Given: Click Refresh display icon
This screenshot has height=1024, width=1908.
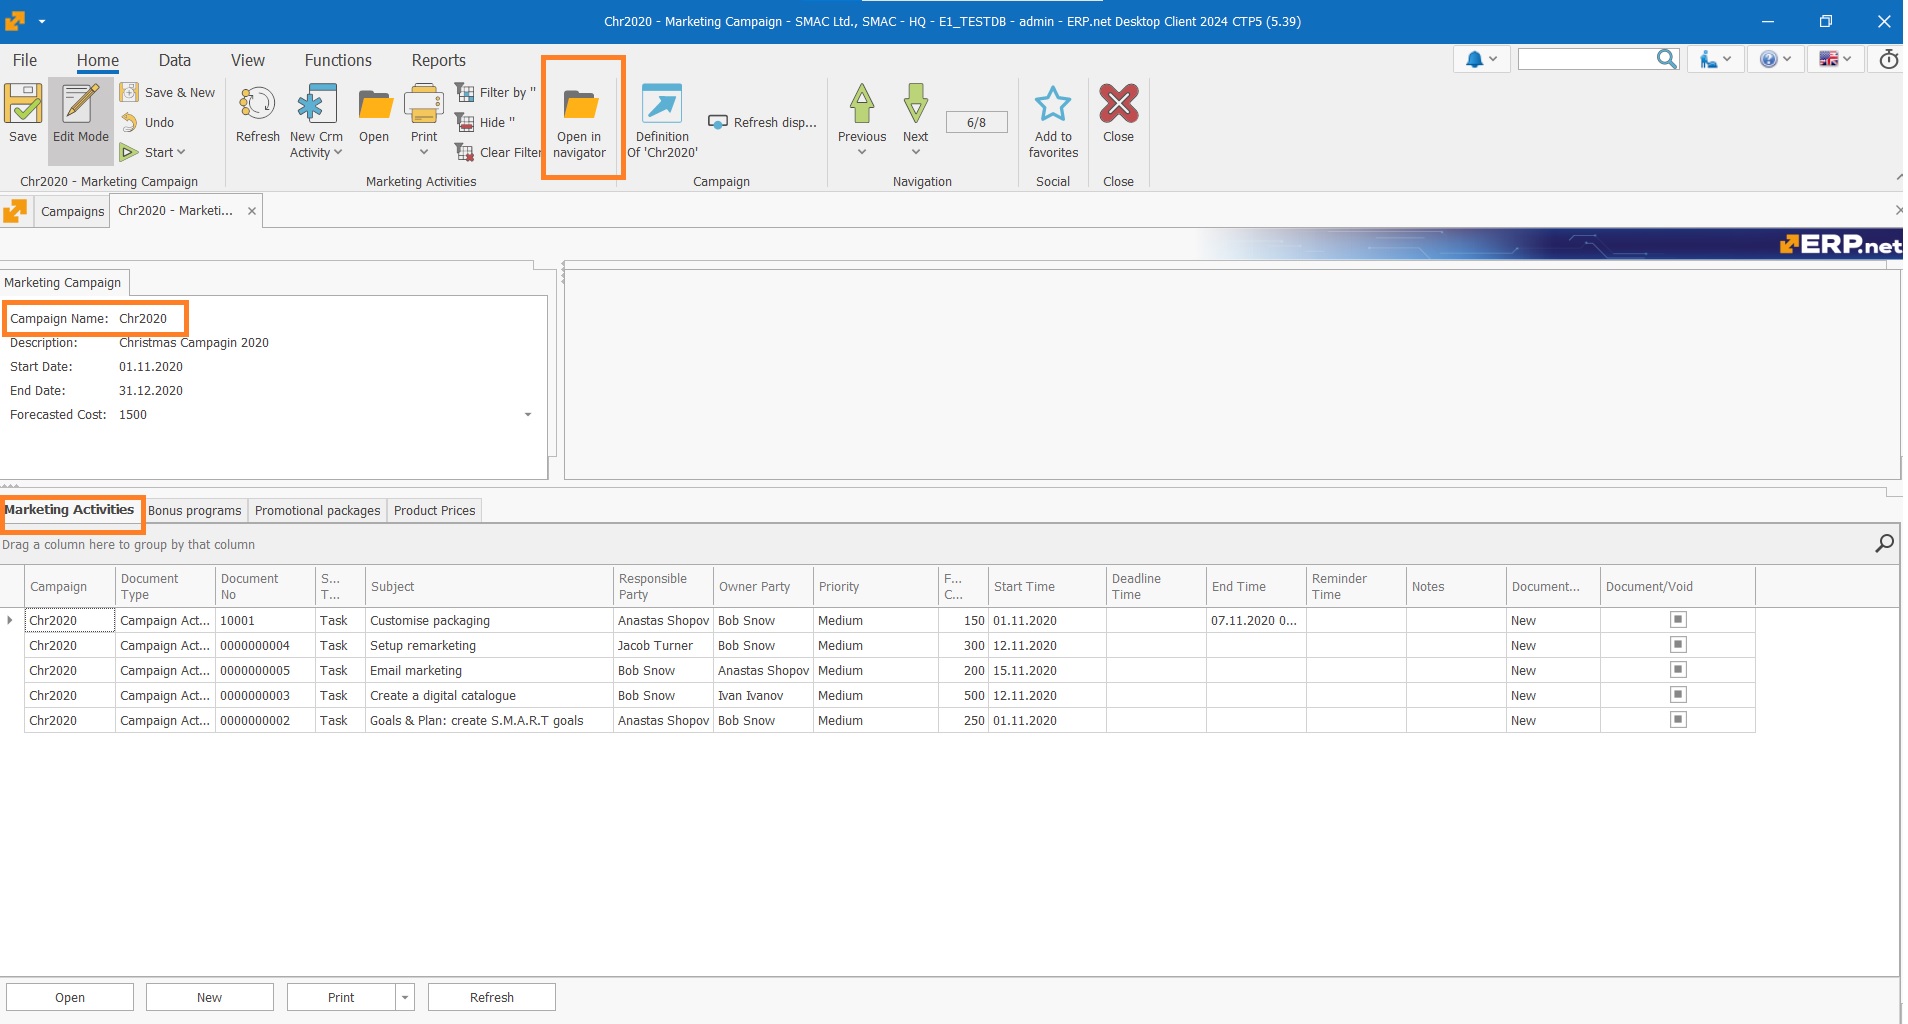Looking at the screenshot, I should click(718, 122).
